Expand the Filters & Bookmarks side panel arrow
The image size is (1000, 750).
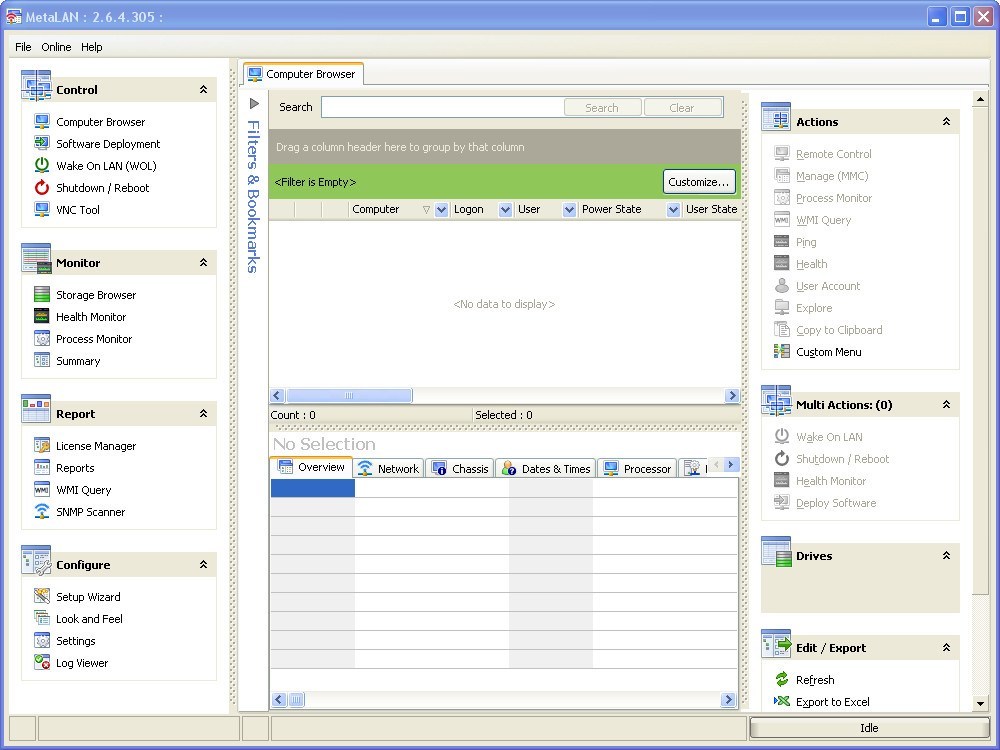click(254, 103)
